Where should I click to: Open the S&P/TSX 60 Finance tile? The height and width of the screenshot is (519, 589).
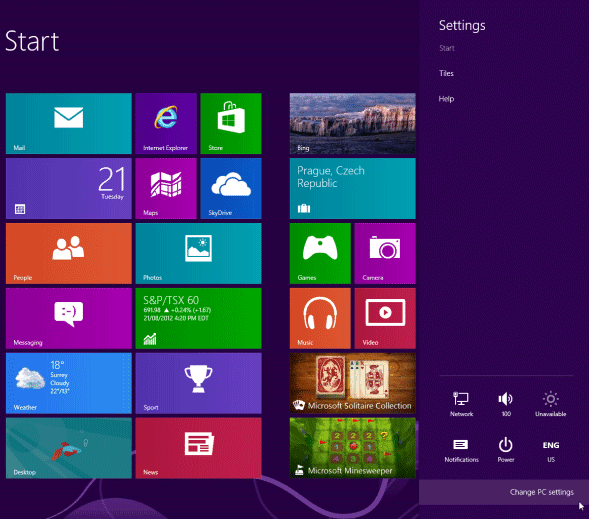[x=198, y=318]
